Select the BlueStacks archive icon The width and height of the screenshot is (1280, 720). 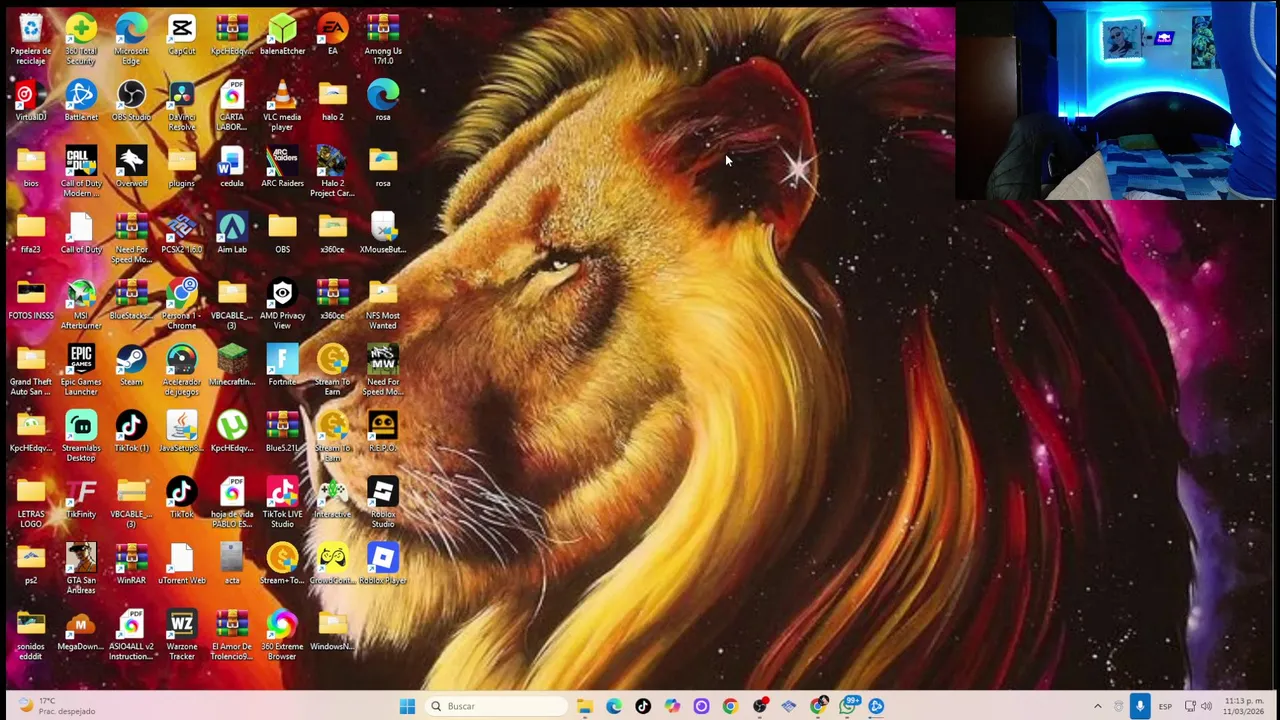tap(131, 299)
